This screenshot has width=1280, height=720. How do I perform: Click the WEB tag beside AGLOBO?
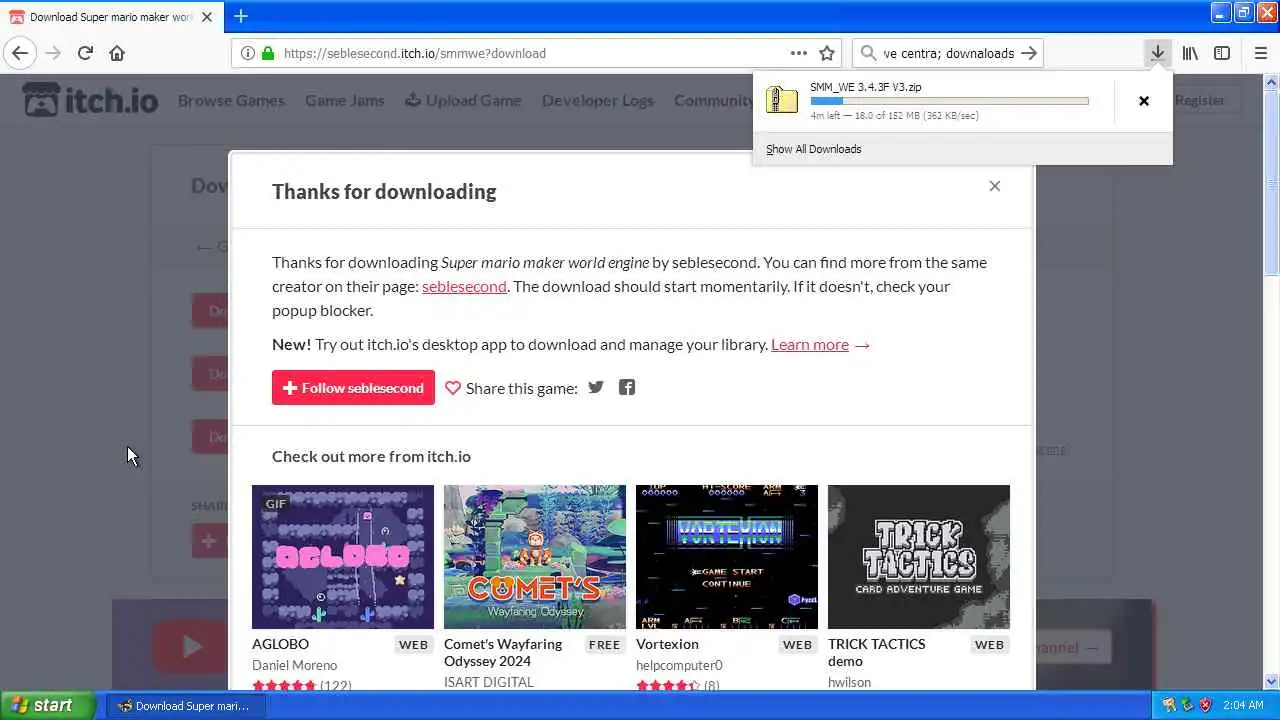tap(413, 645)
